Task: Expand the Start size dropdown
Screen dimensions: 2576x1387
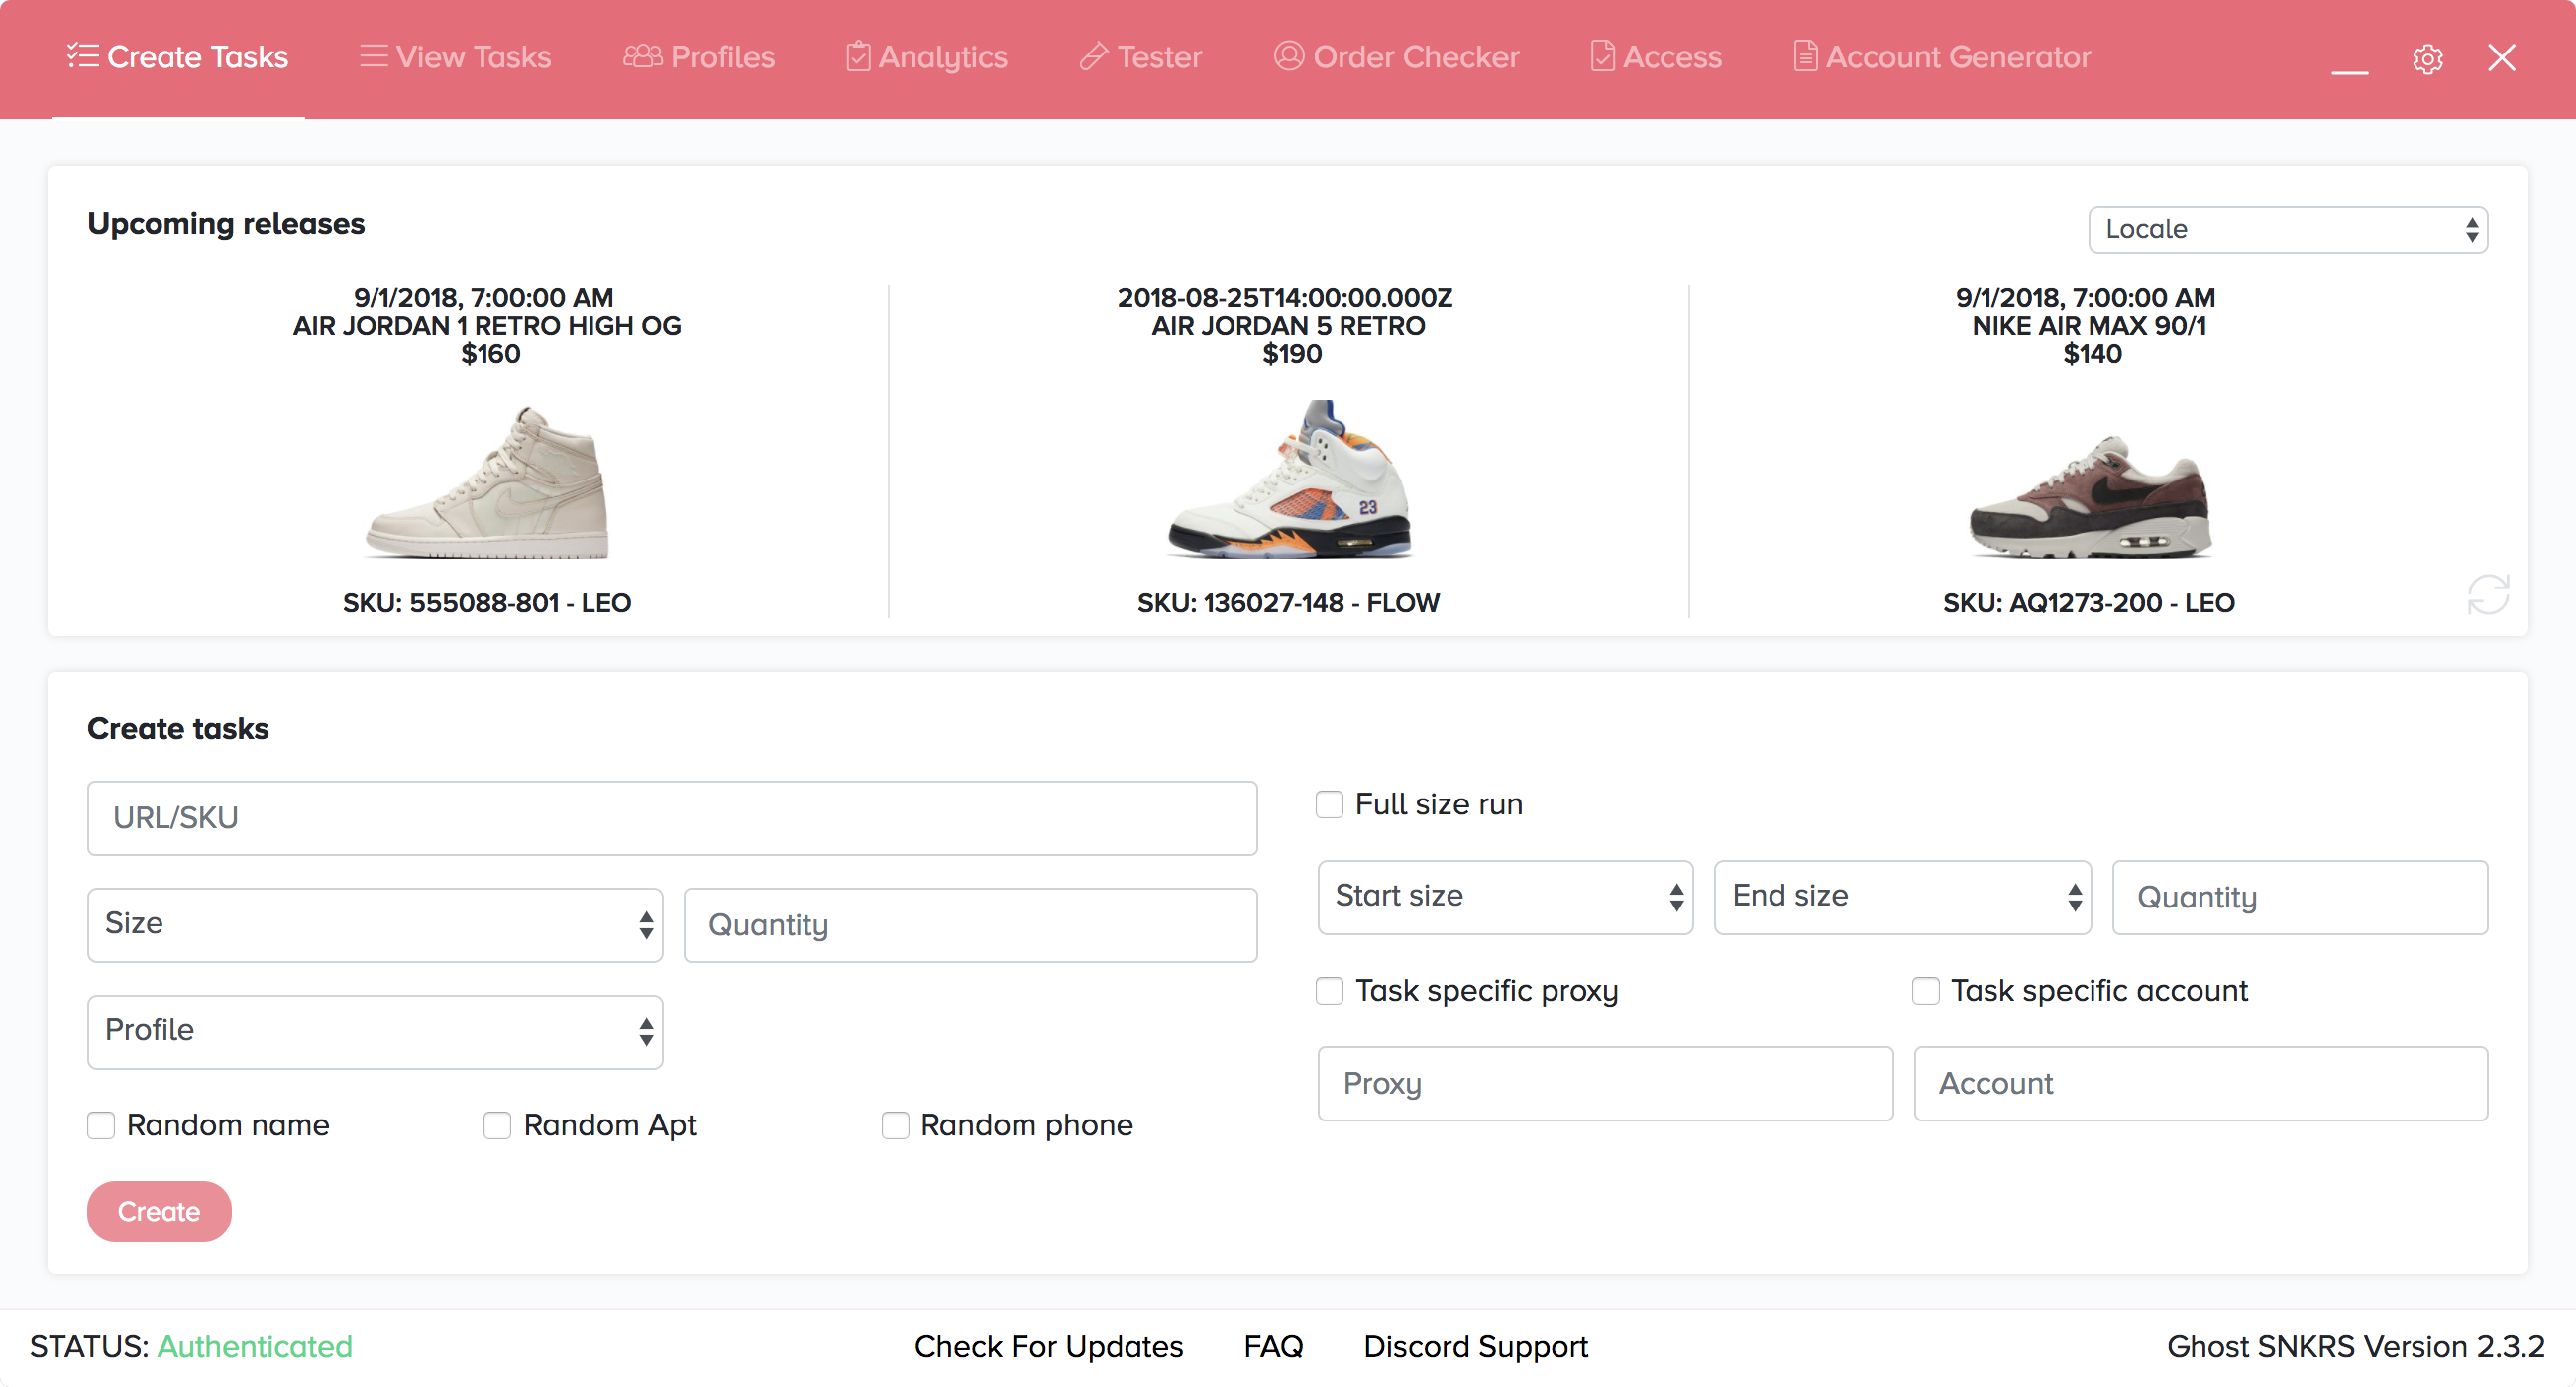Action: (1504, 897)
